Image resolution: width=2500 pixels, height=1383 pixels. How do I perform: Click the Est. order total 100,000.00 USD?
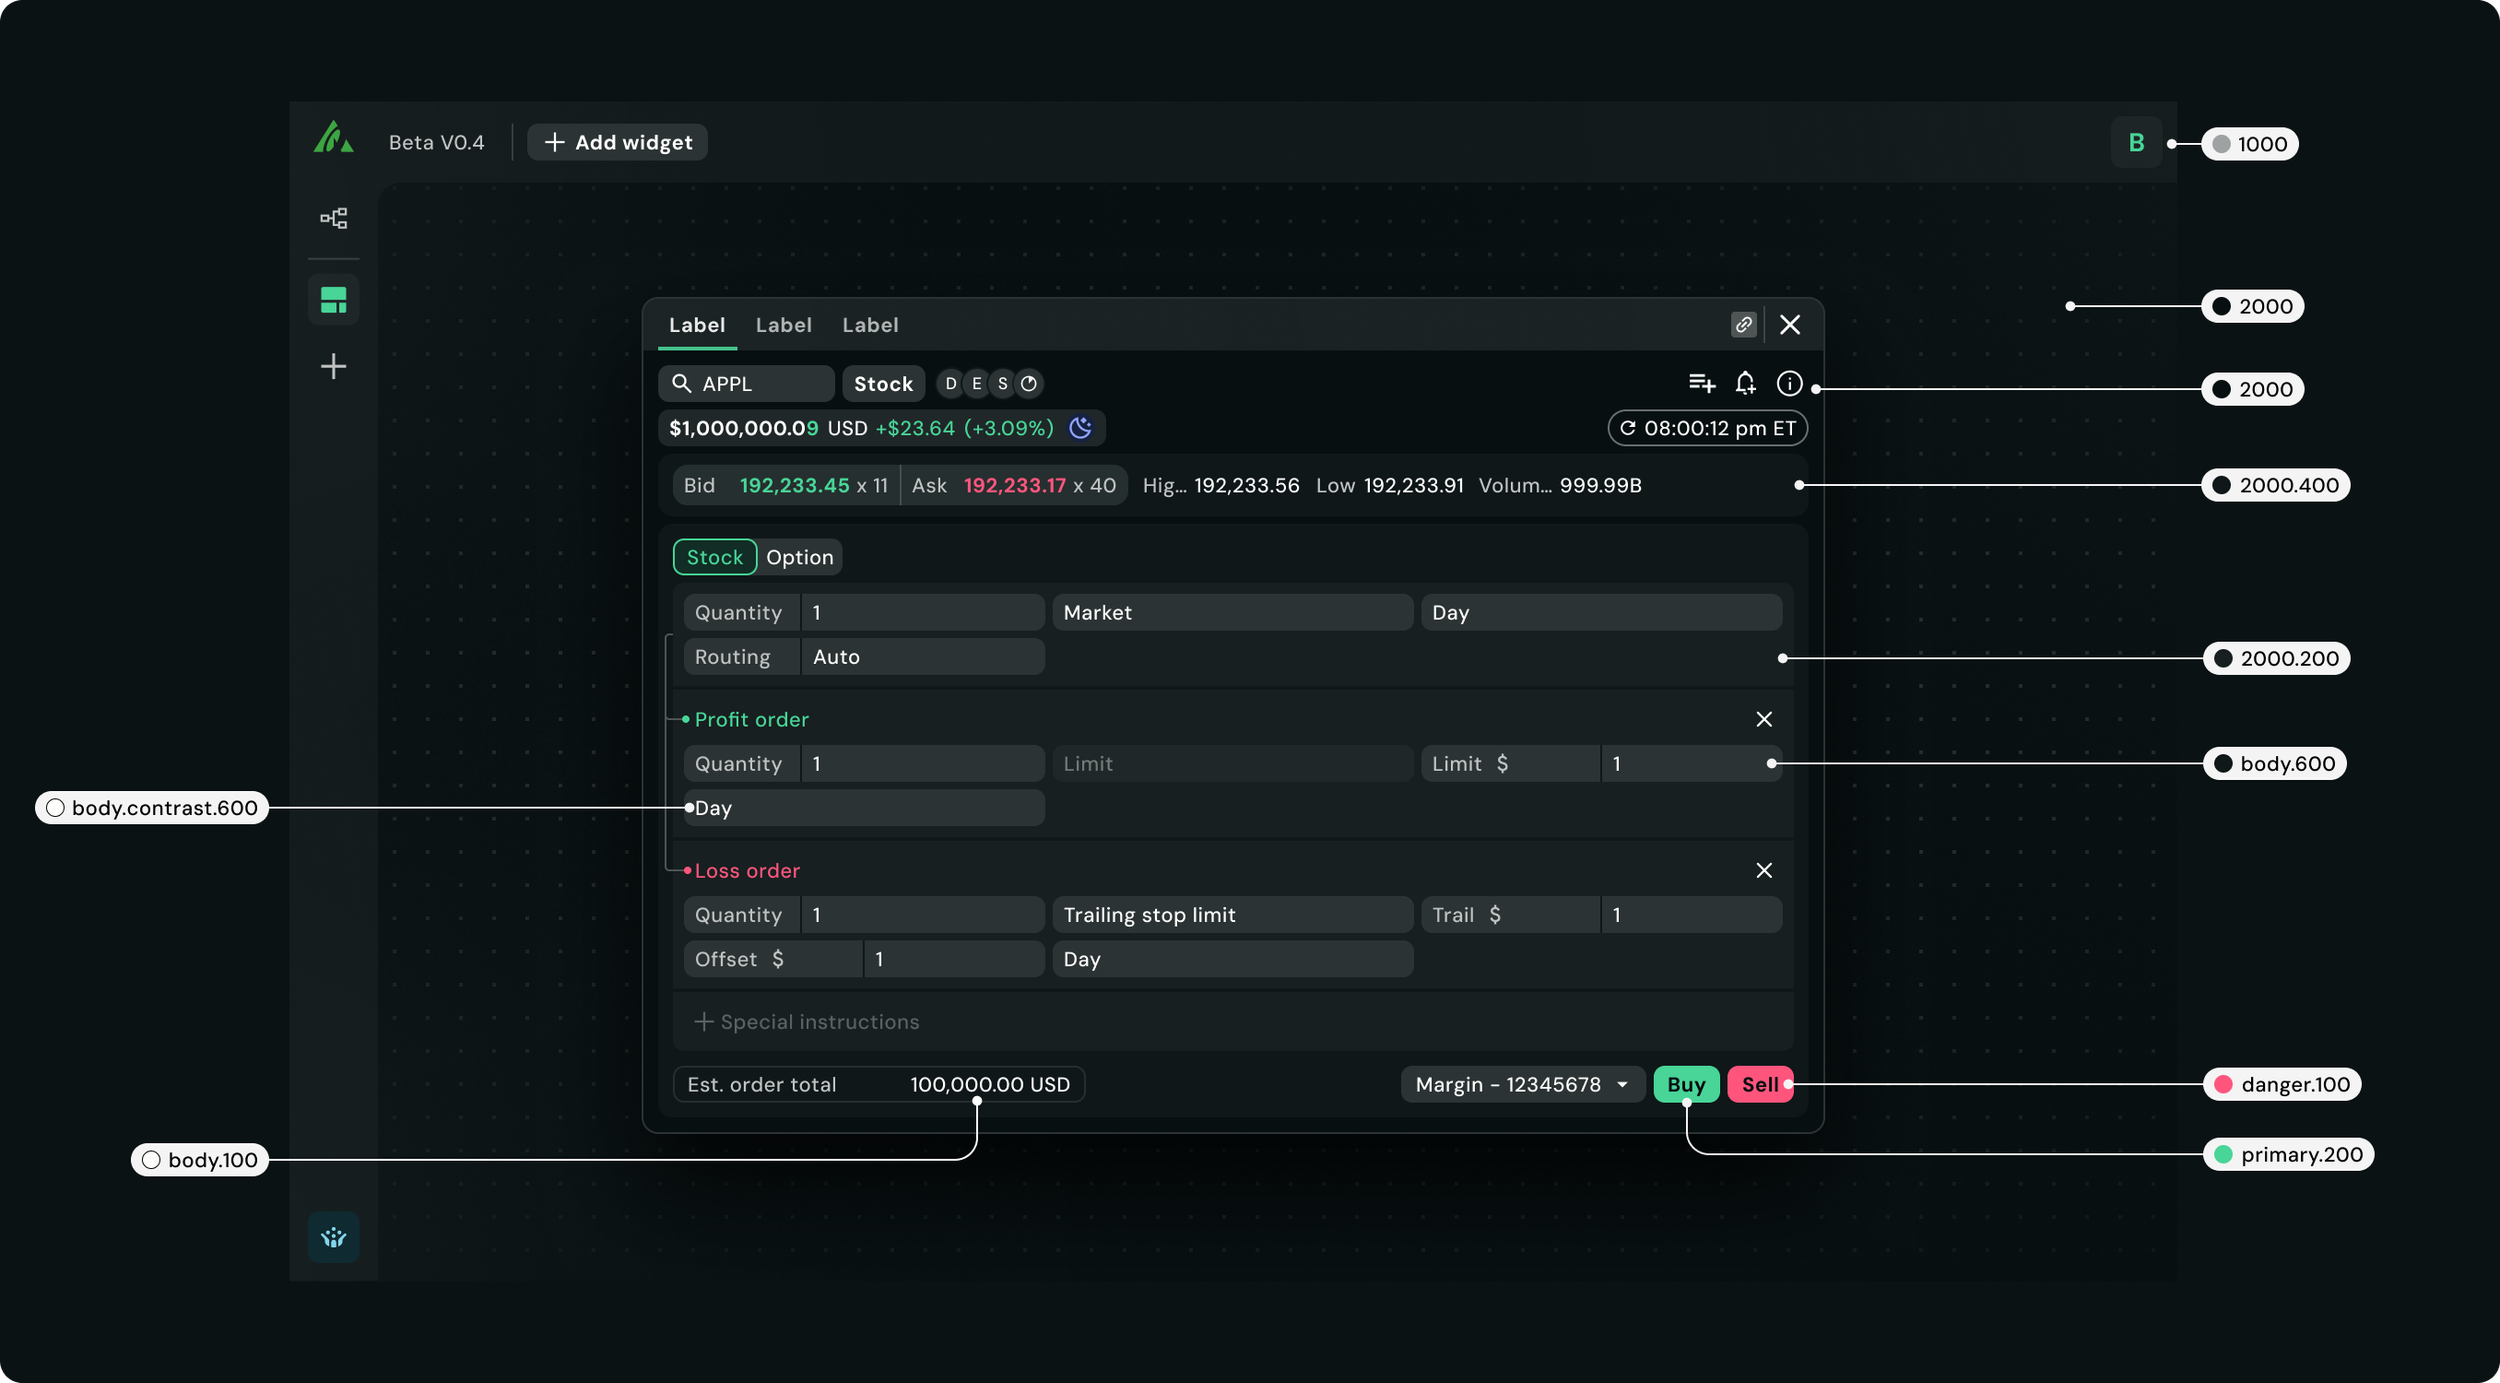[x=879, y=1084]
